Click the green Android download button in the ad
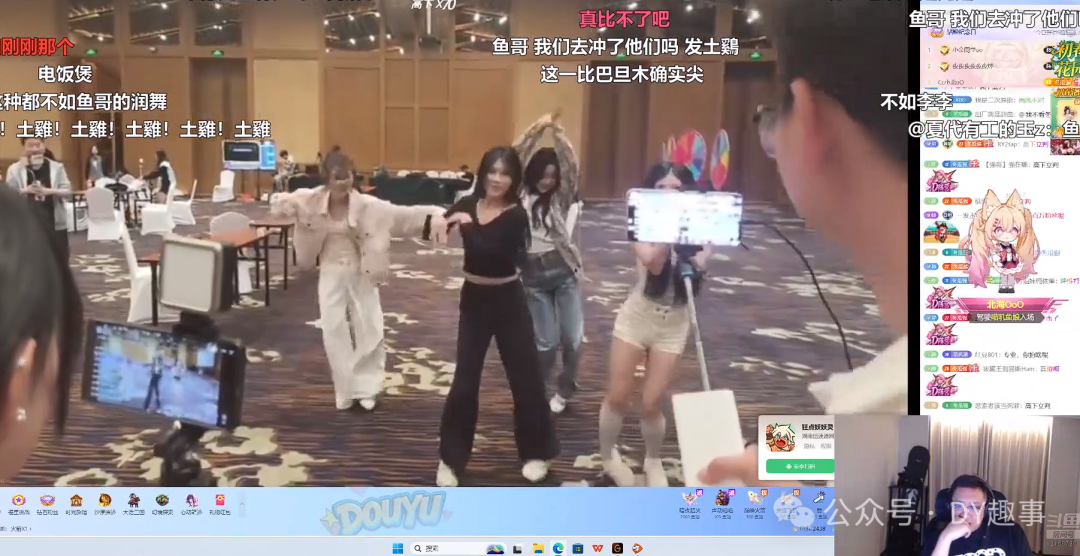The height and width of the screenshot is (556, 1080). coord(800,466)
